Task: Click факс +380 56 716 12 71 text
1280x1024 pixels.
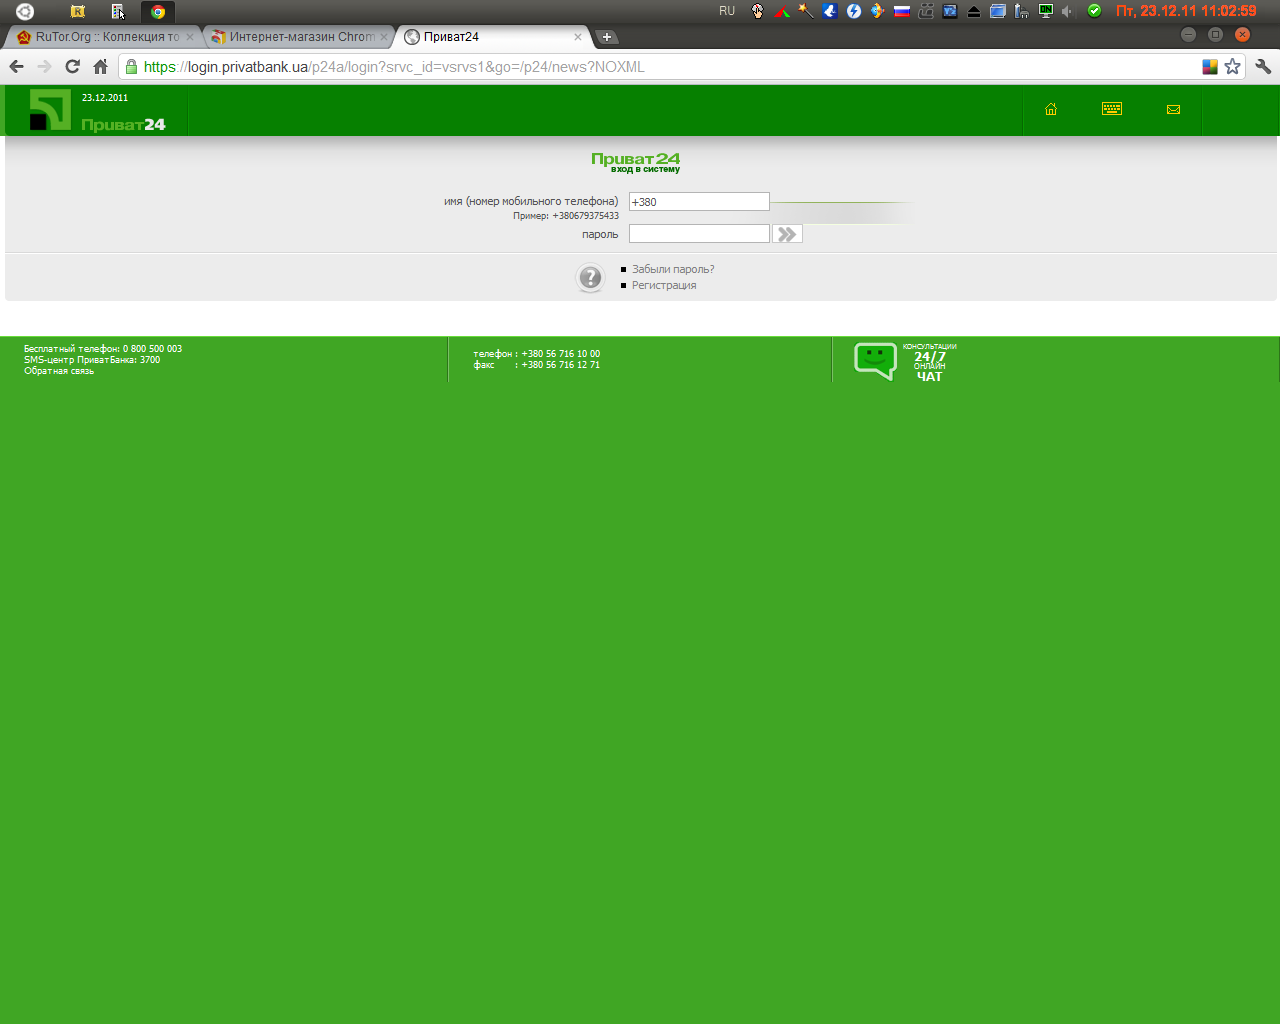Action: pyautogui.click(x=537, y=365)
